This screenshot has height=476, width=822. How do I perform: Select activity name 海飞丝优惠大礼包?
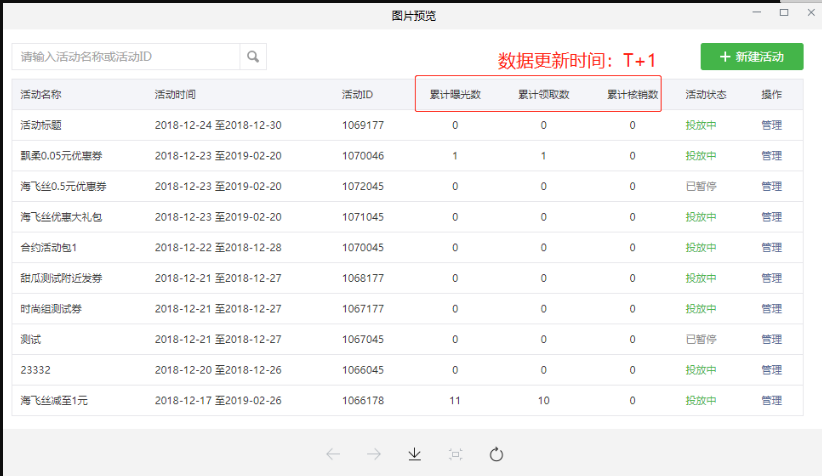click(61, 217)
